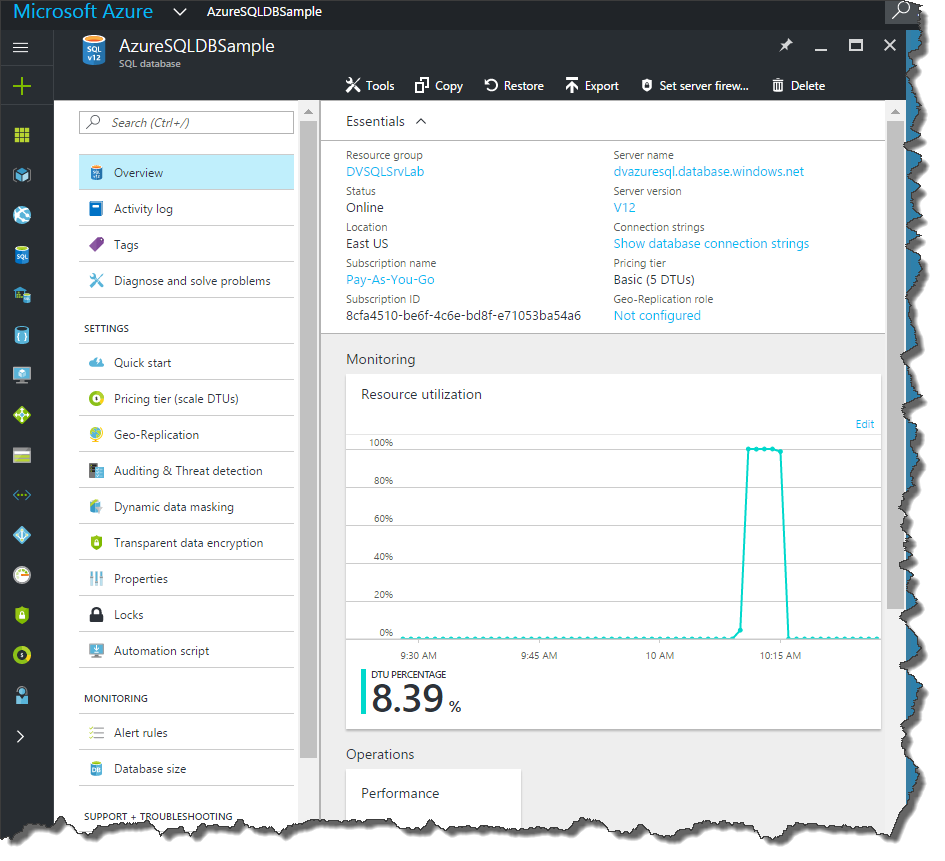The width and height of the screenshot is (945, 861).
Task: Open SQL databases icon in left sidebar
Action: pos(22,255)
